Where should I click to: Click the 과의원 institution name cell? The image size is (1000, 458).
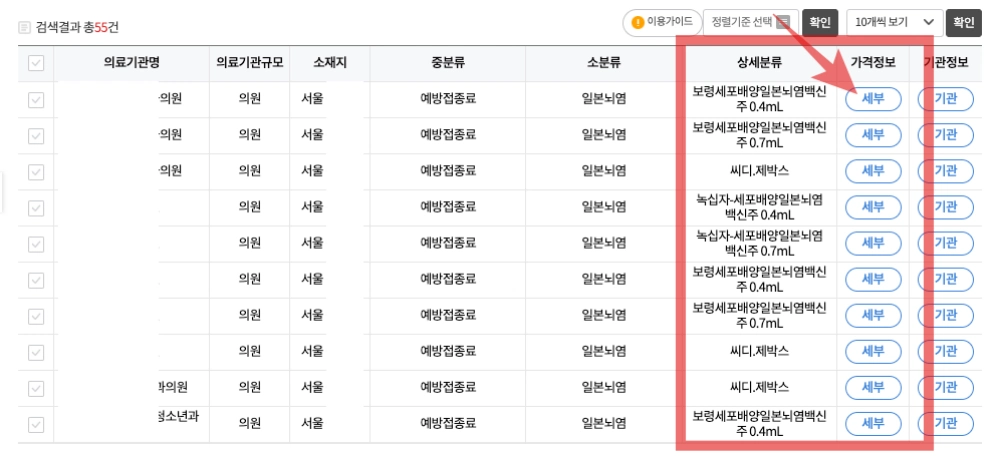[x=131, y=387]
